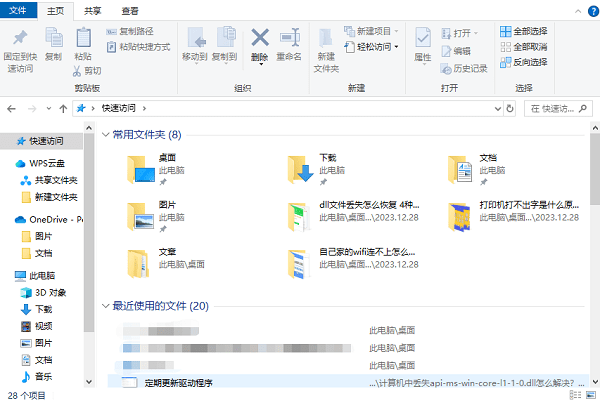Switch to large icons view in status bar

point(591,395)
